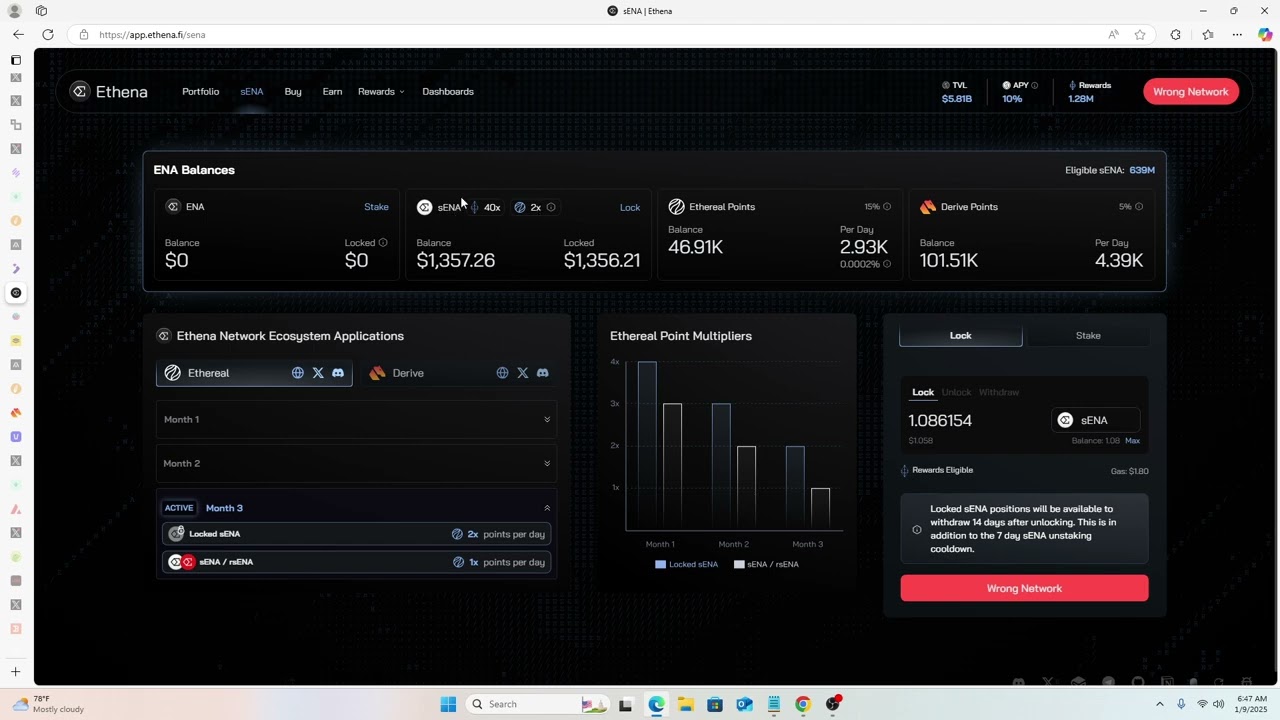Select the Ethereal application tab
1280x720 pixels.
click(254, 373)
